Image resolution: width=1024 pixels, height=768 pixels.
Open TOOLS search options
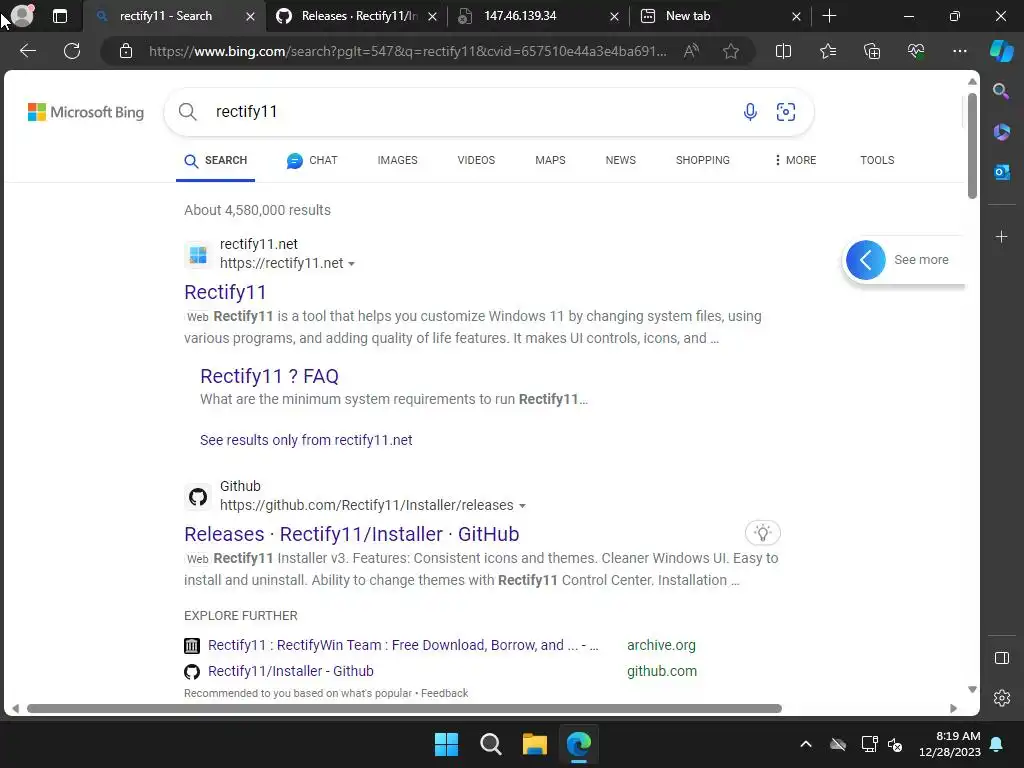point(877,160)
